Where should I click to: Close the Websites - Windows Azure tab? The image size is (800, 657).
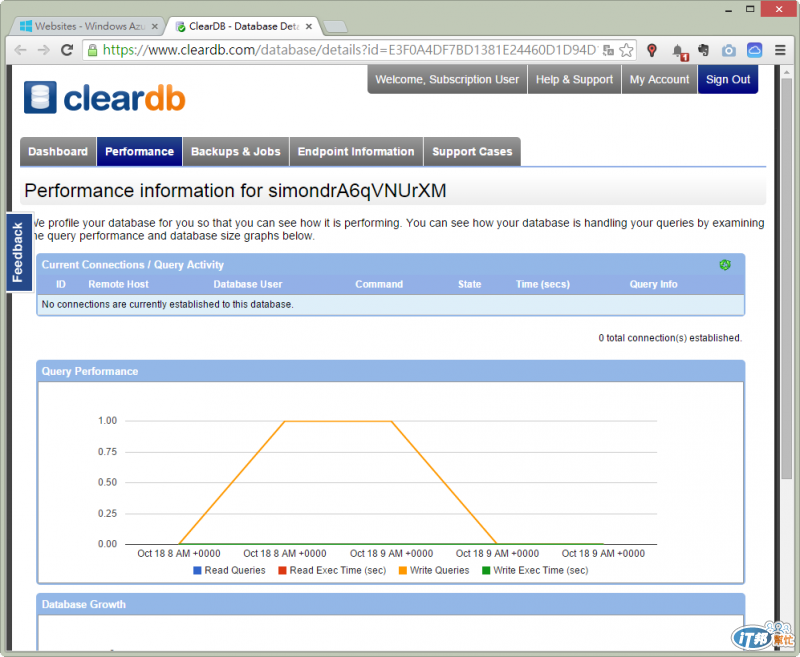click(x=155, y=26)
